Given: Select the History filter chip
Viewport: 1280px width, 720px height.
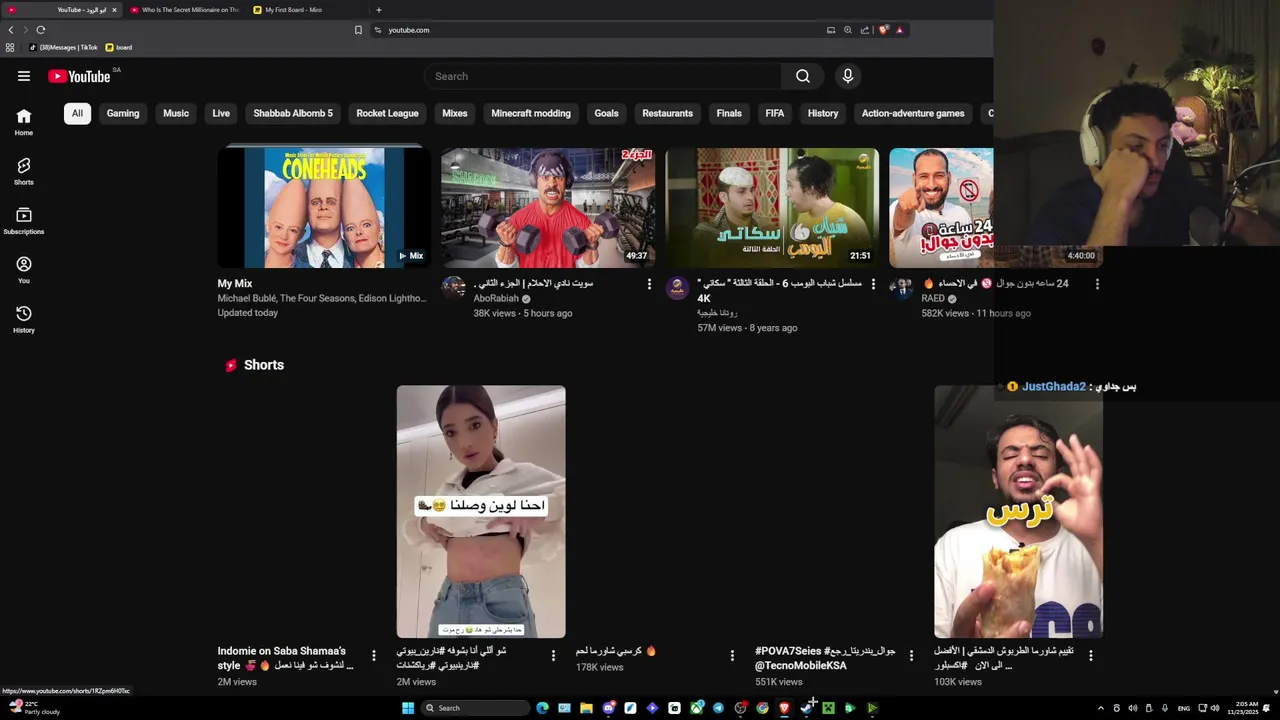Looking at the screenshot, I should pos(823,113).
